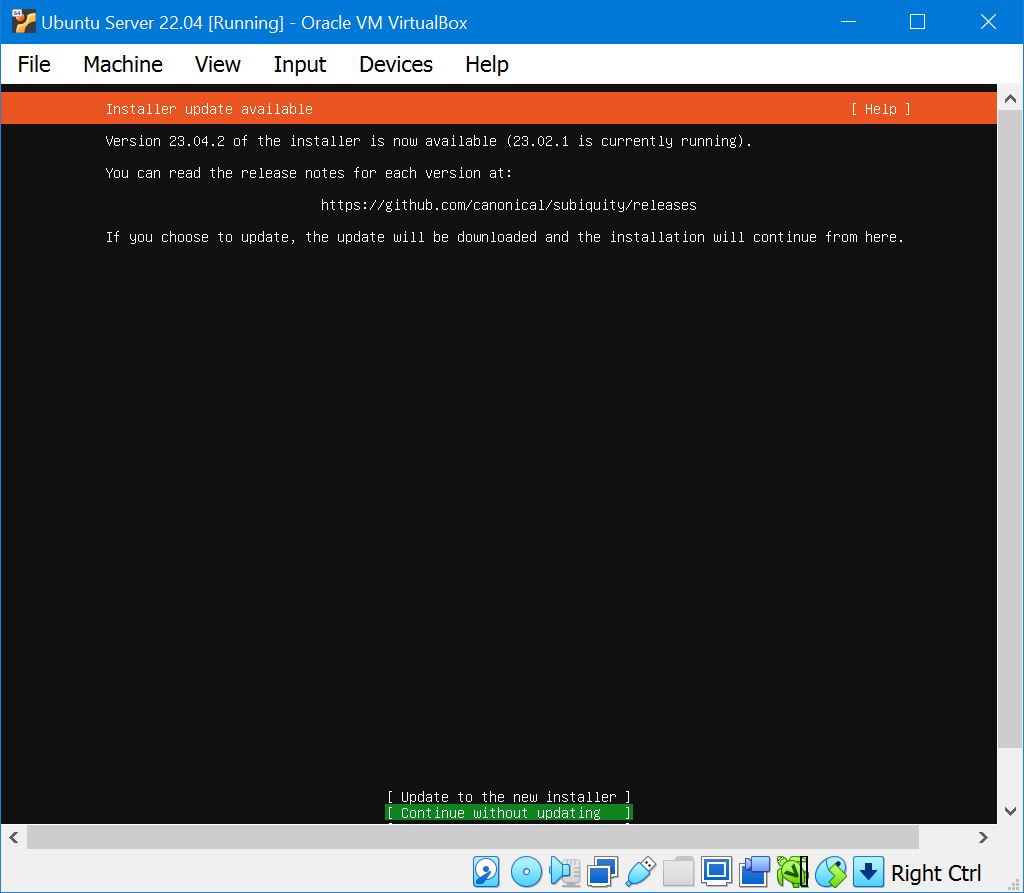Click the vertical scrollbar thumb
1024x893 pixels.
(x=1010, y=429)
